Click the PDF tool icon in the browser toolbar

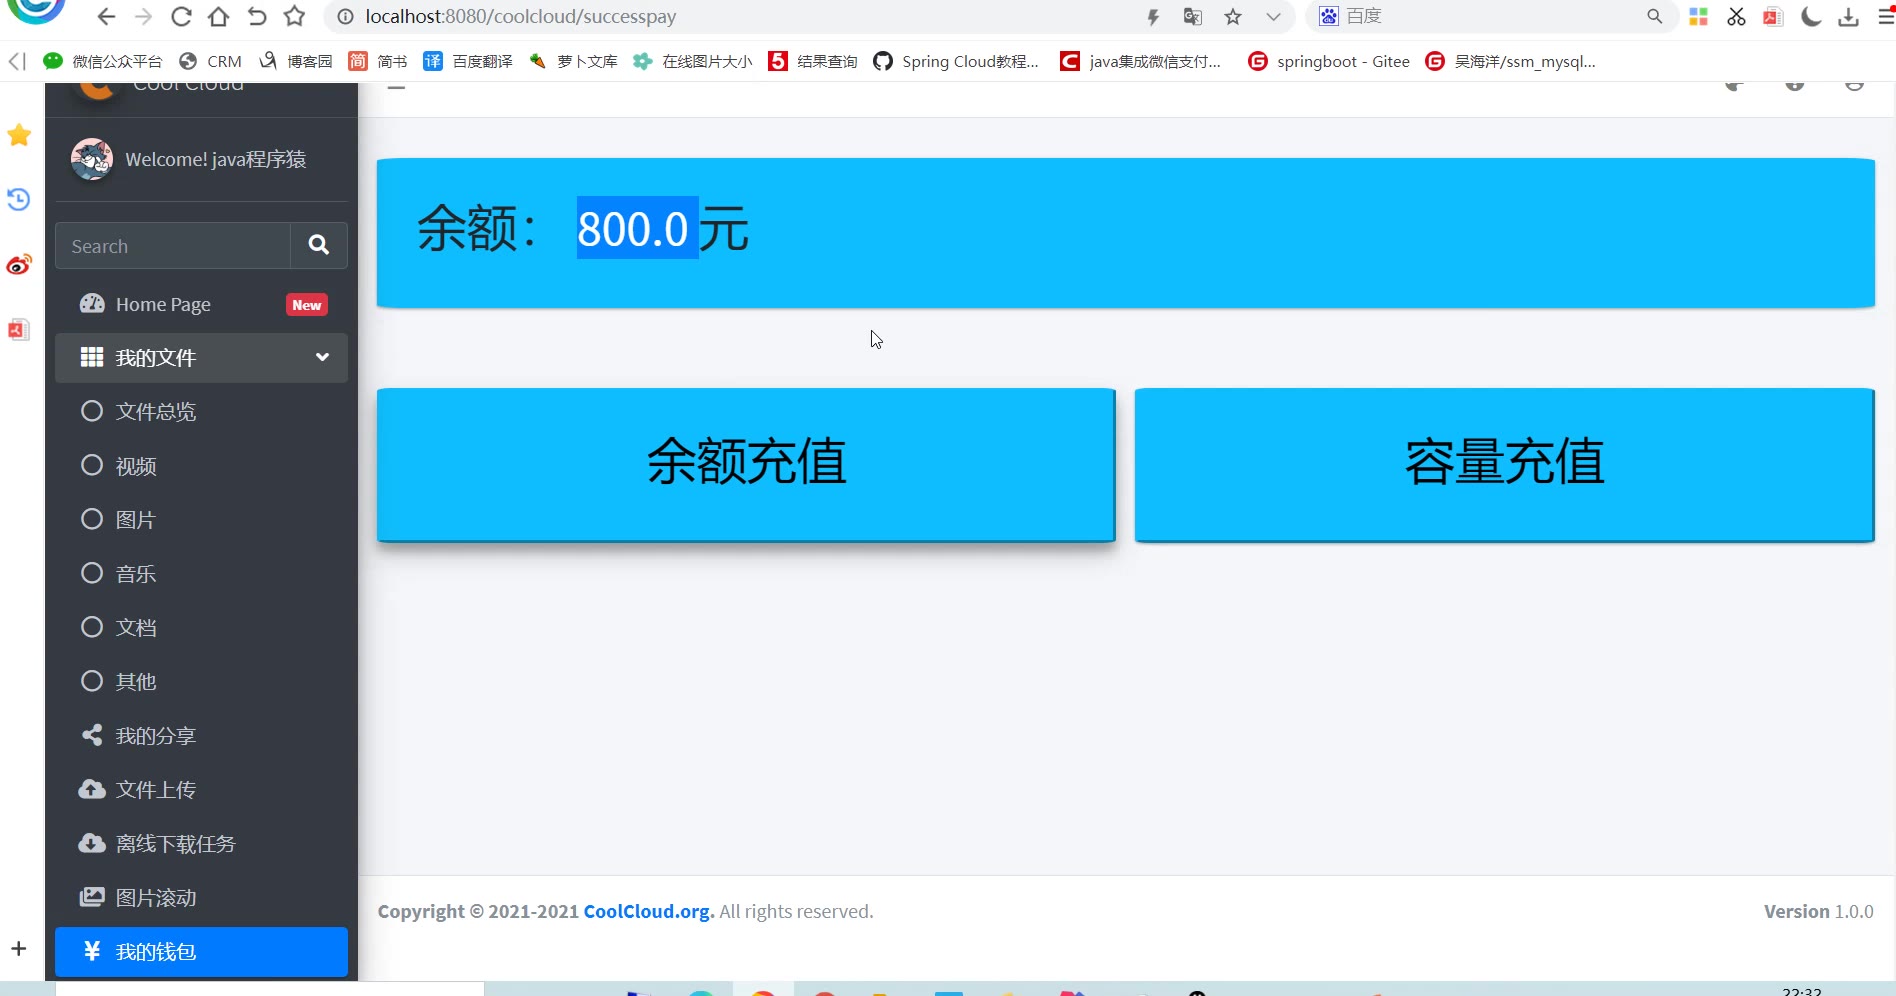click(x=1773, y=16)
